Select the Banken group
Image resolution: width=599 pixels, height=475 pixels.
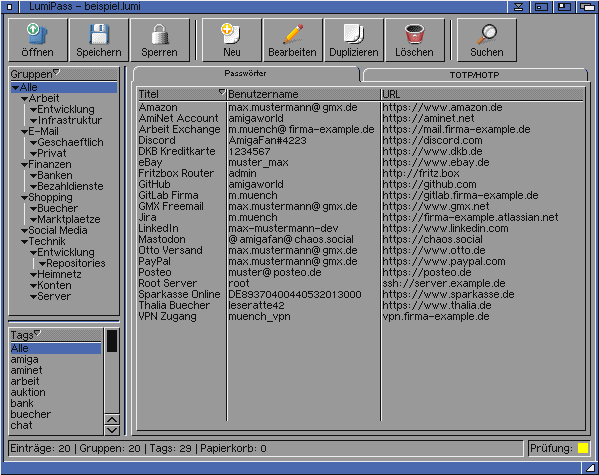click(55, 175)
